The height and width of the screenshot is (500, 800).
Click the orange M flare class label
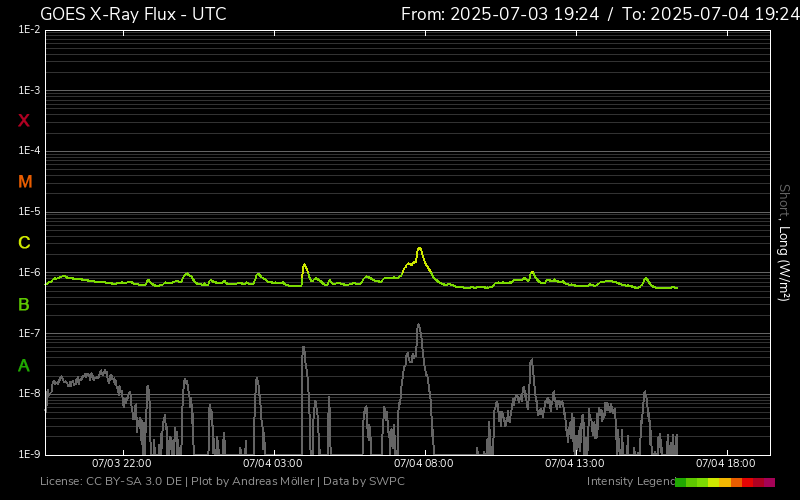pyautogui.click(x=25, y=182)
